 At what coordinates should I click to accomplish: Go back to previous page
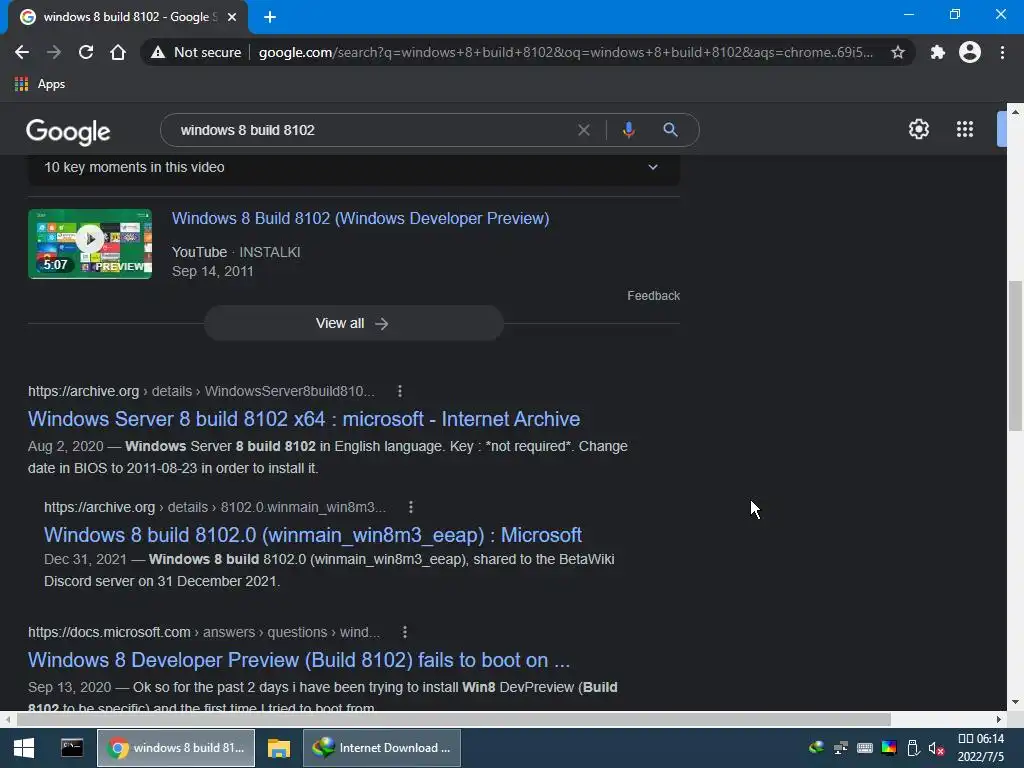coord(22,52)
